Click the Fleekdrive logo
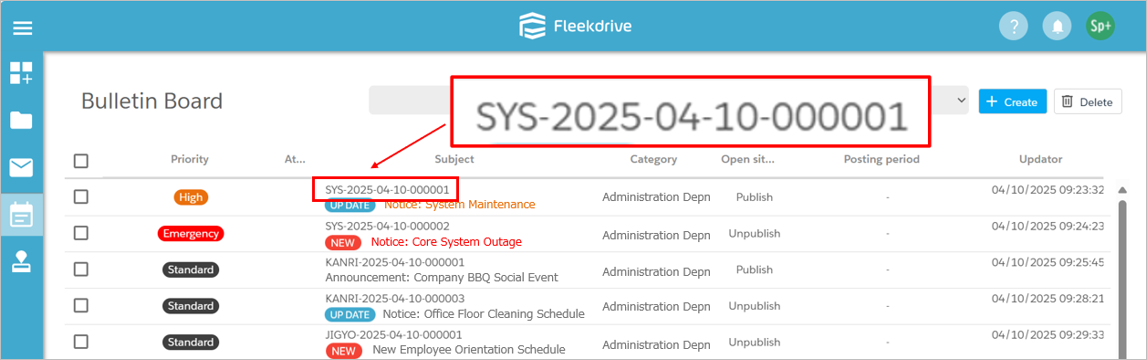This screenshot has width=1147, height=360. click(x=574, y=27)
